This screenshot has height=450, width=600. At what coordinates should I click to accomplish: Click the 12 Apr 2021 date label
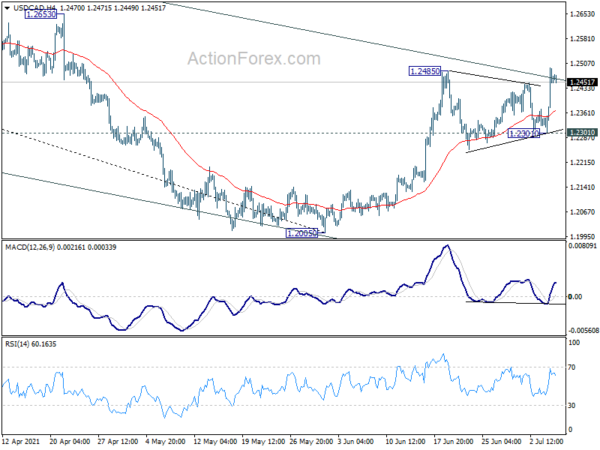pos(21,441)
